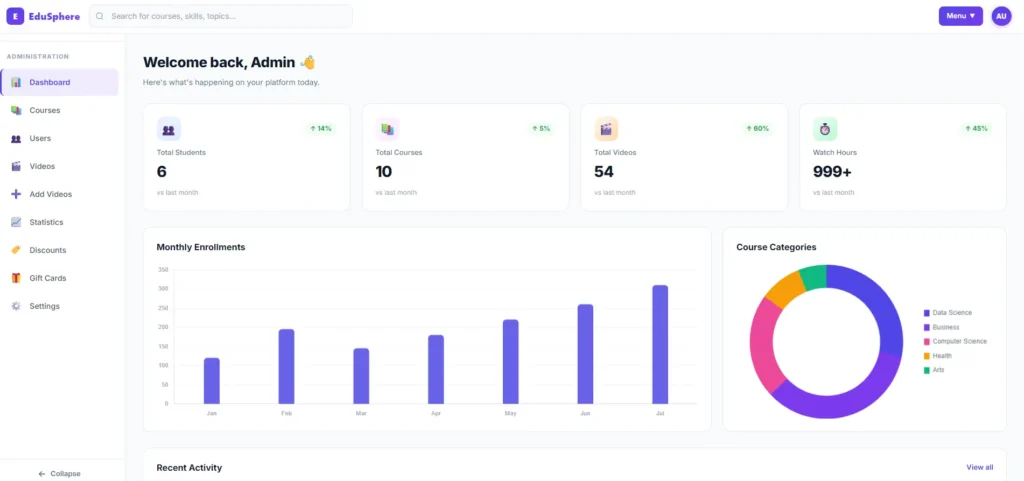The width and height of the screenshot is (1024, 481).
Task: Click the Dashboard bar chart icon
Action: click(16, 82)
